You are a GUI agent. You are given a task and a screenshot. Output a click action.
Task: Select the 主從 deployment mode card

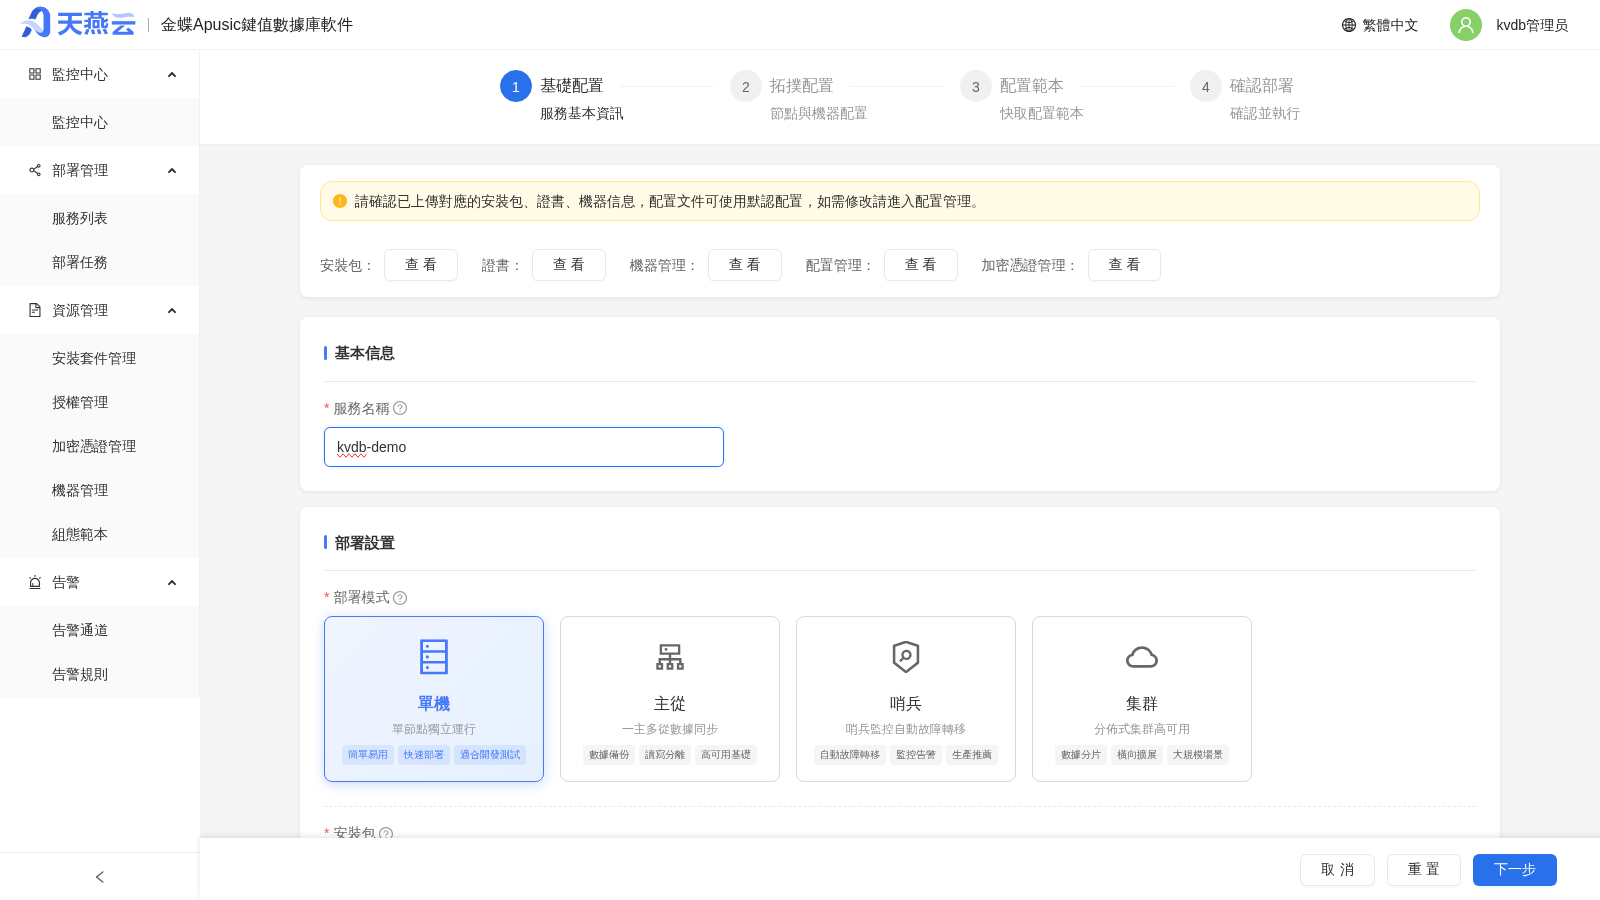[670, 699]
